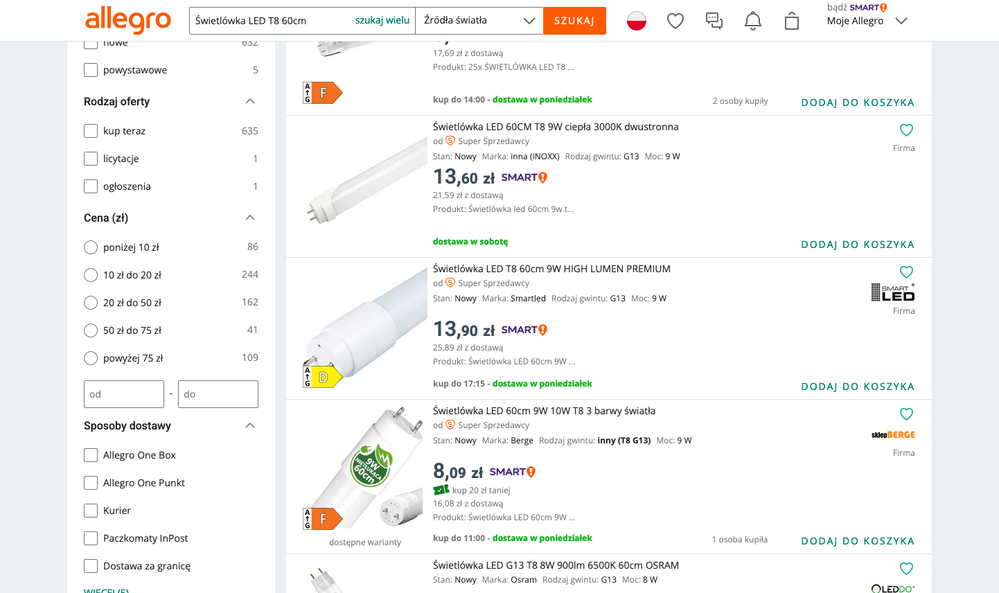
Task: Open the 'Źródła światła' category dropdown
Action: [479, 21]
